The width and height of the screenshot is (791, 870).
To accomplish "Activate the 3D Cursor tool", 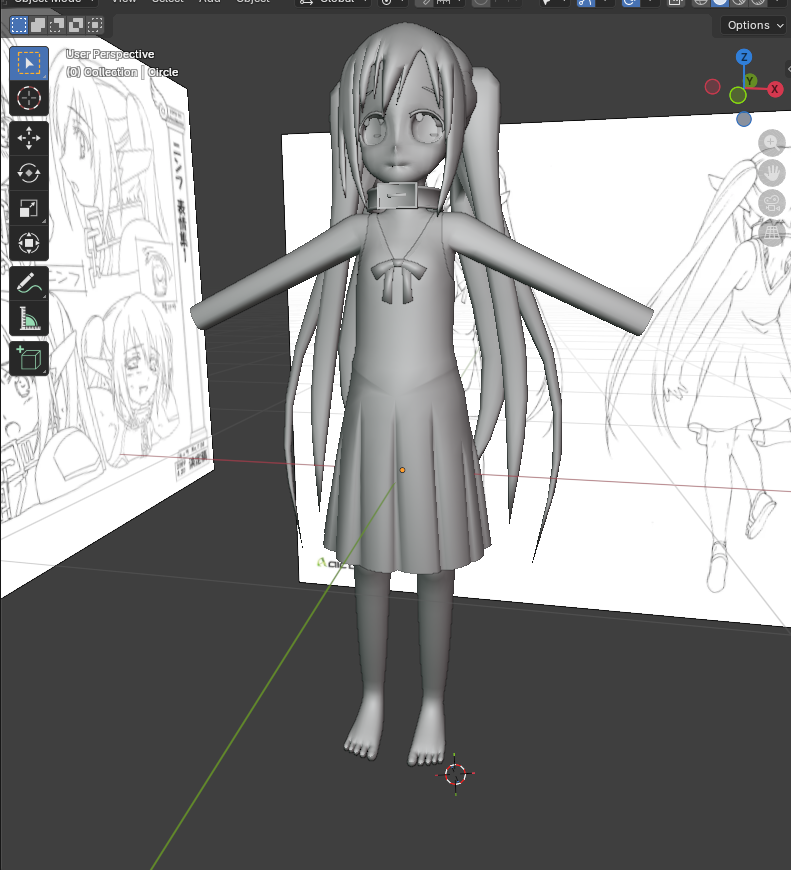I will [29, 98].
